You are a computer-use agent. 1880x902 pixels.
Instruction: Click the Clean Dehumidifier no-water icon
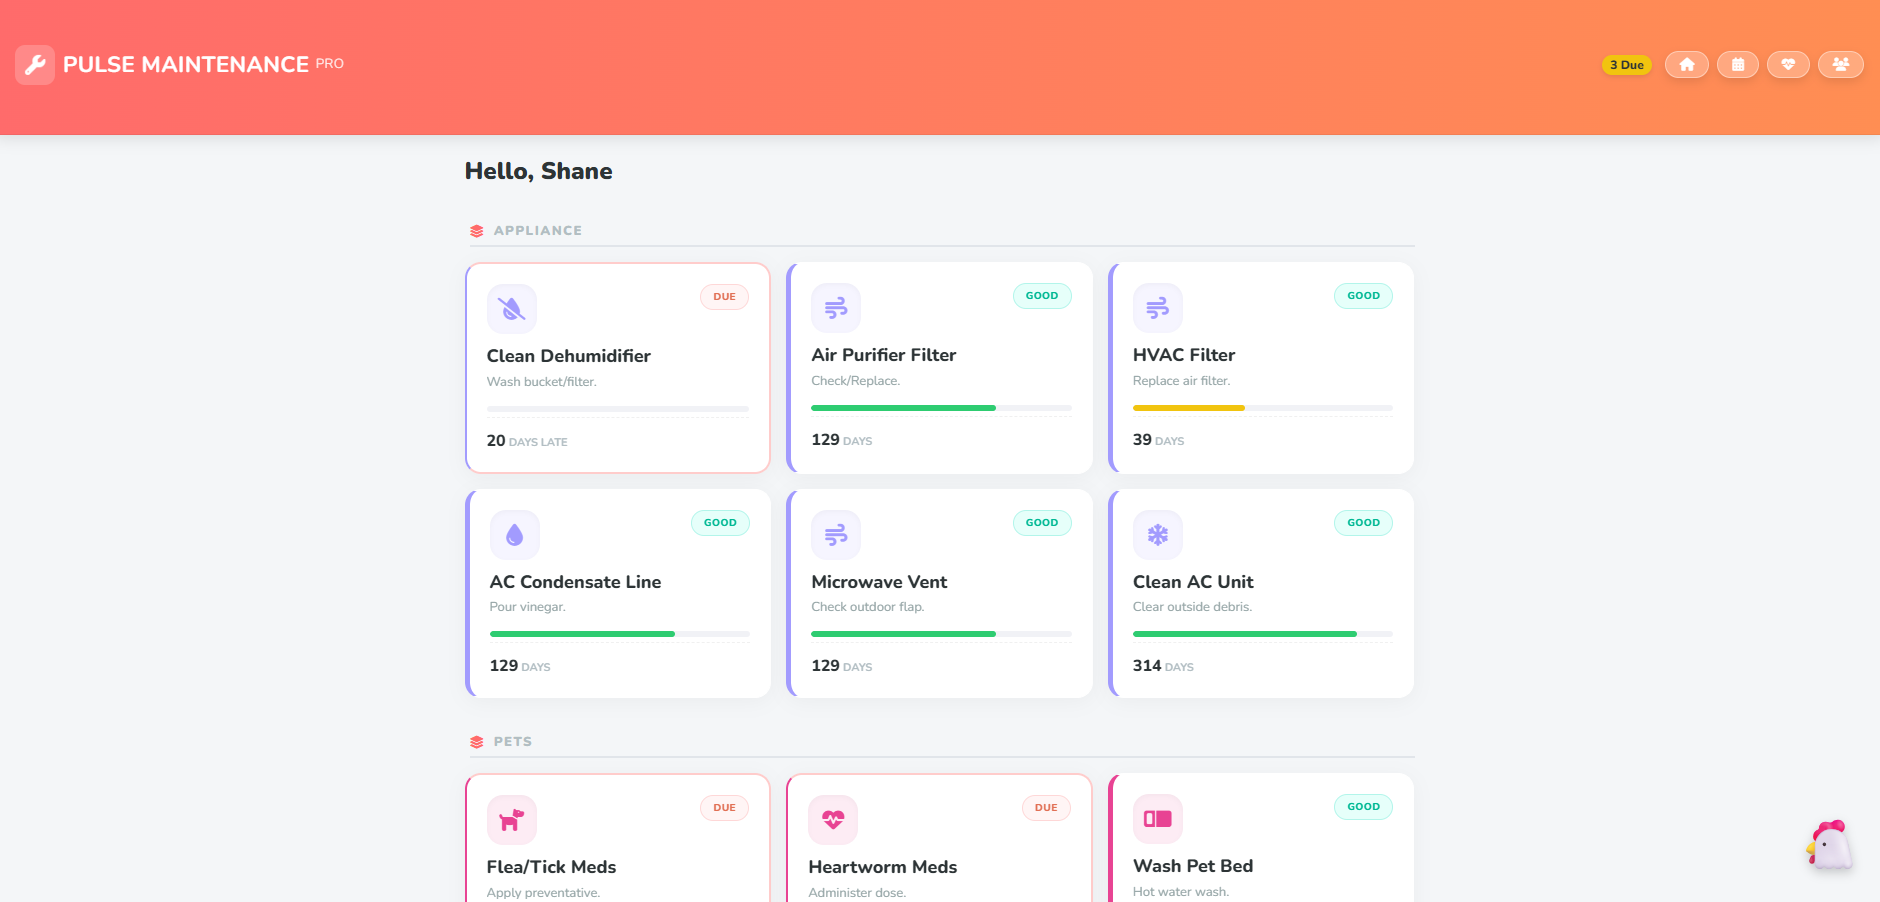pyautogui.click(x=512, y=309)
